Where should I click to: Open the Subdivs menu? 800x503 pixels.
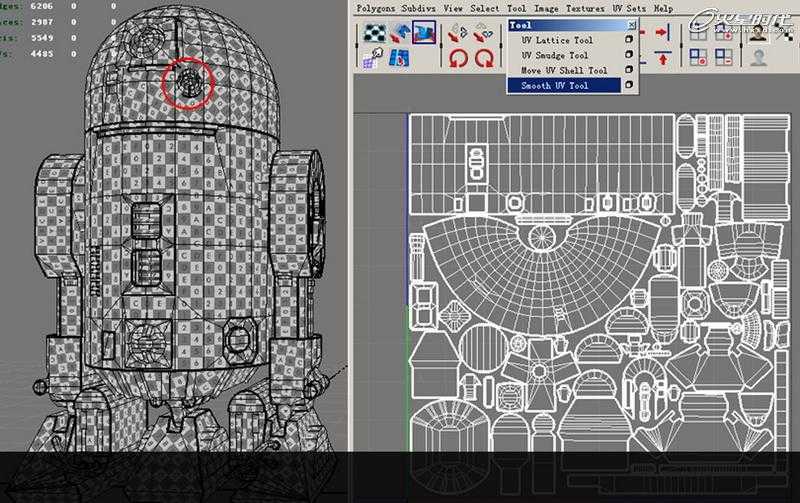point(418,9)
